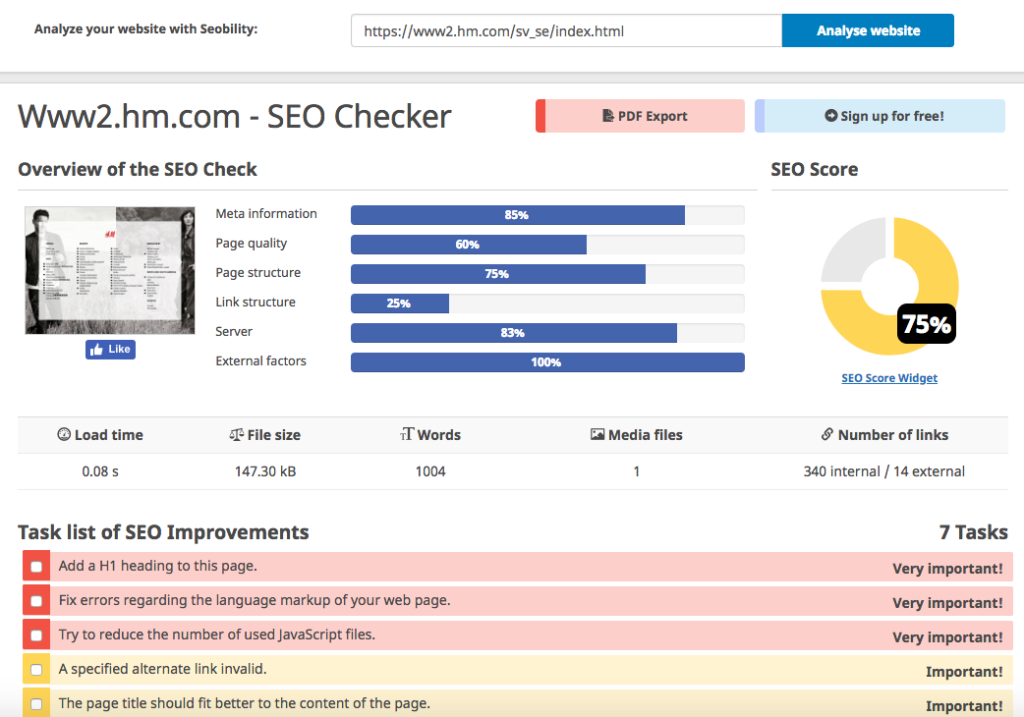Viewport: 1024px width, 717px height.
Task: Click 'A specified alternate link invalid' task
Action: pyautogui.click(x=163, y=669)
